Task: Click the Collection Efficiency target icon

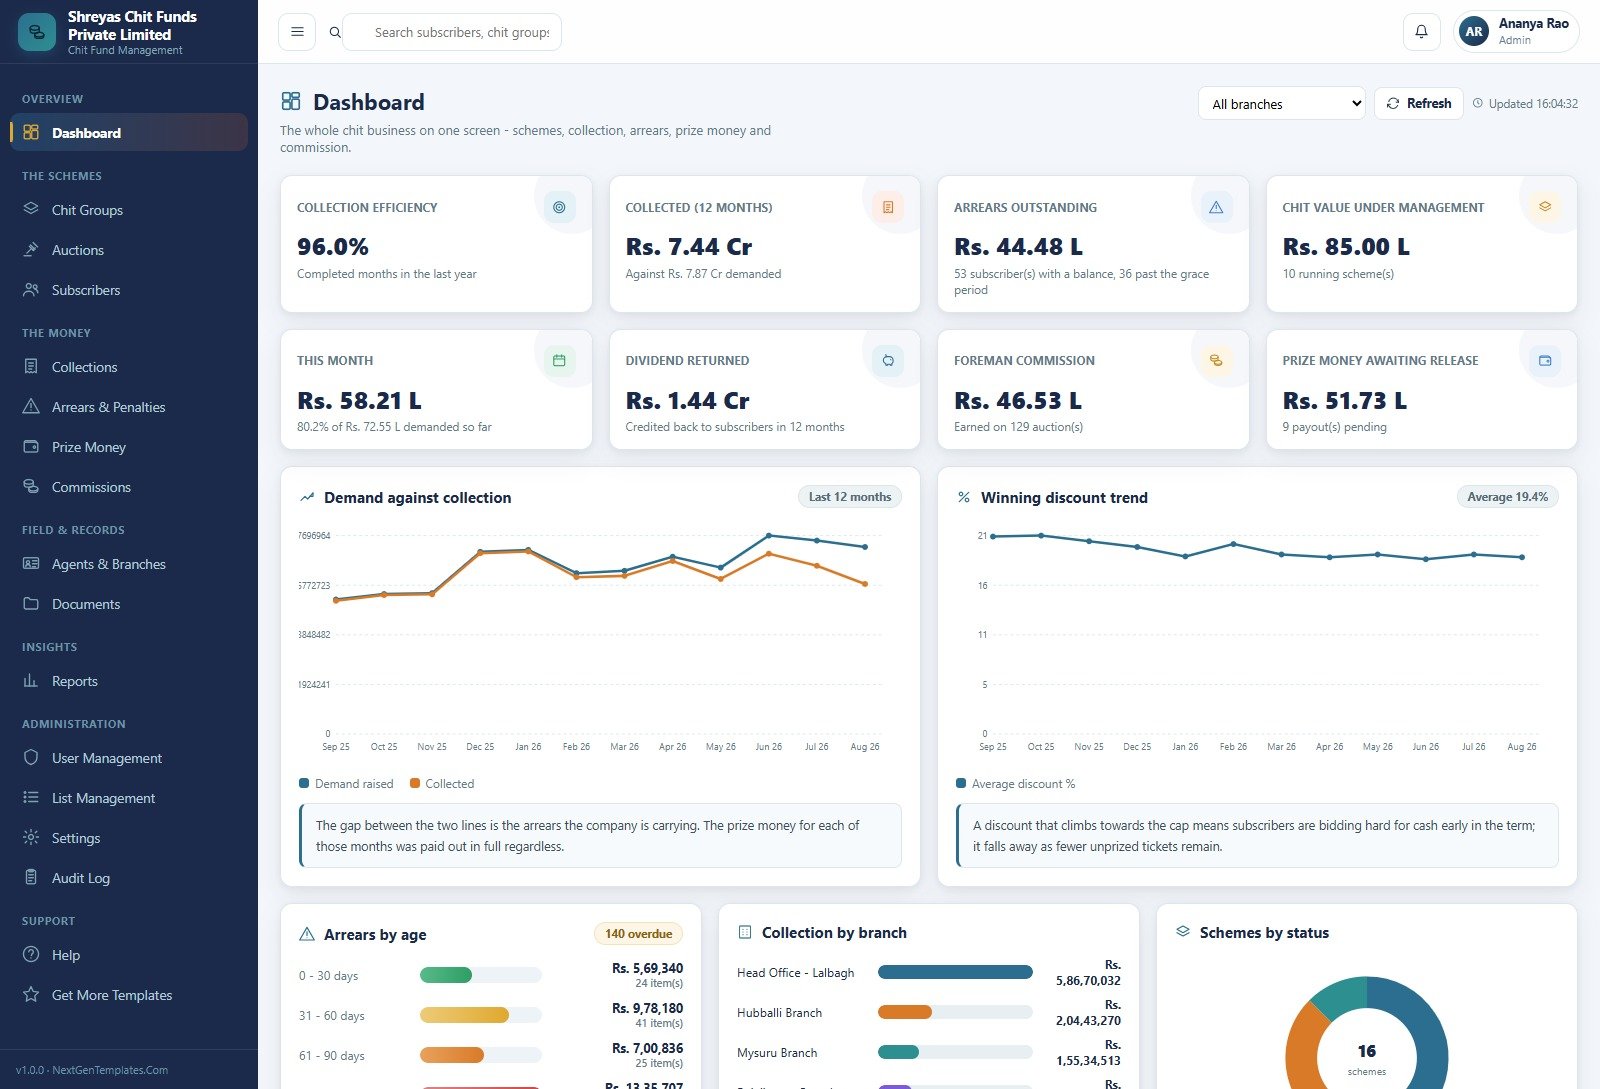Action: click(559, 207)
